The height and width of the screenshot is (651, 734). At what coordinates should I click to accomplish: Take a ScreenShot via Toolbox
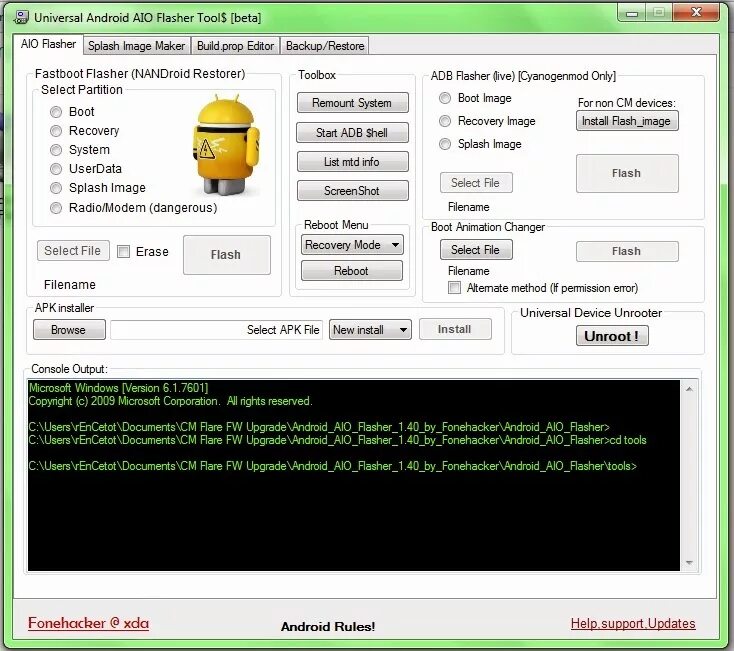352,191
